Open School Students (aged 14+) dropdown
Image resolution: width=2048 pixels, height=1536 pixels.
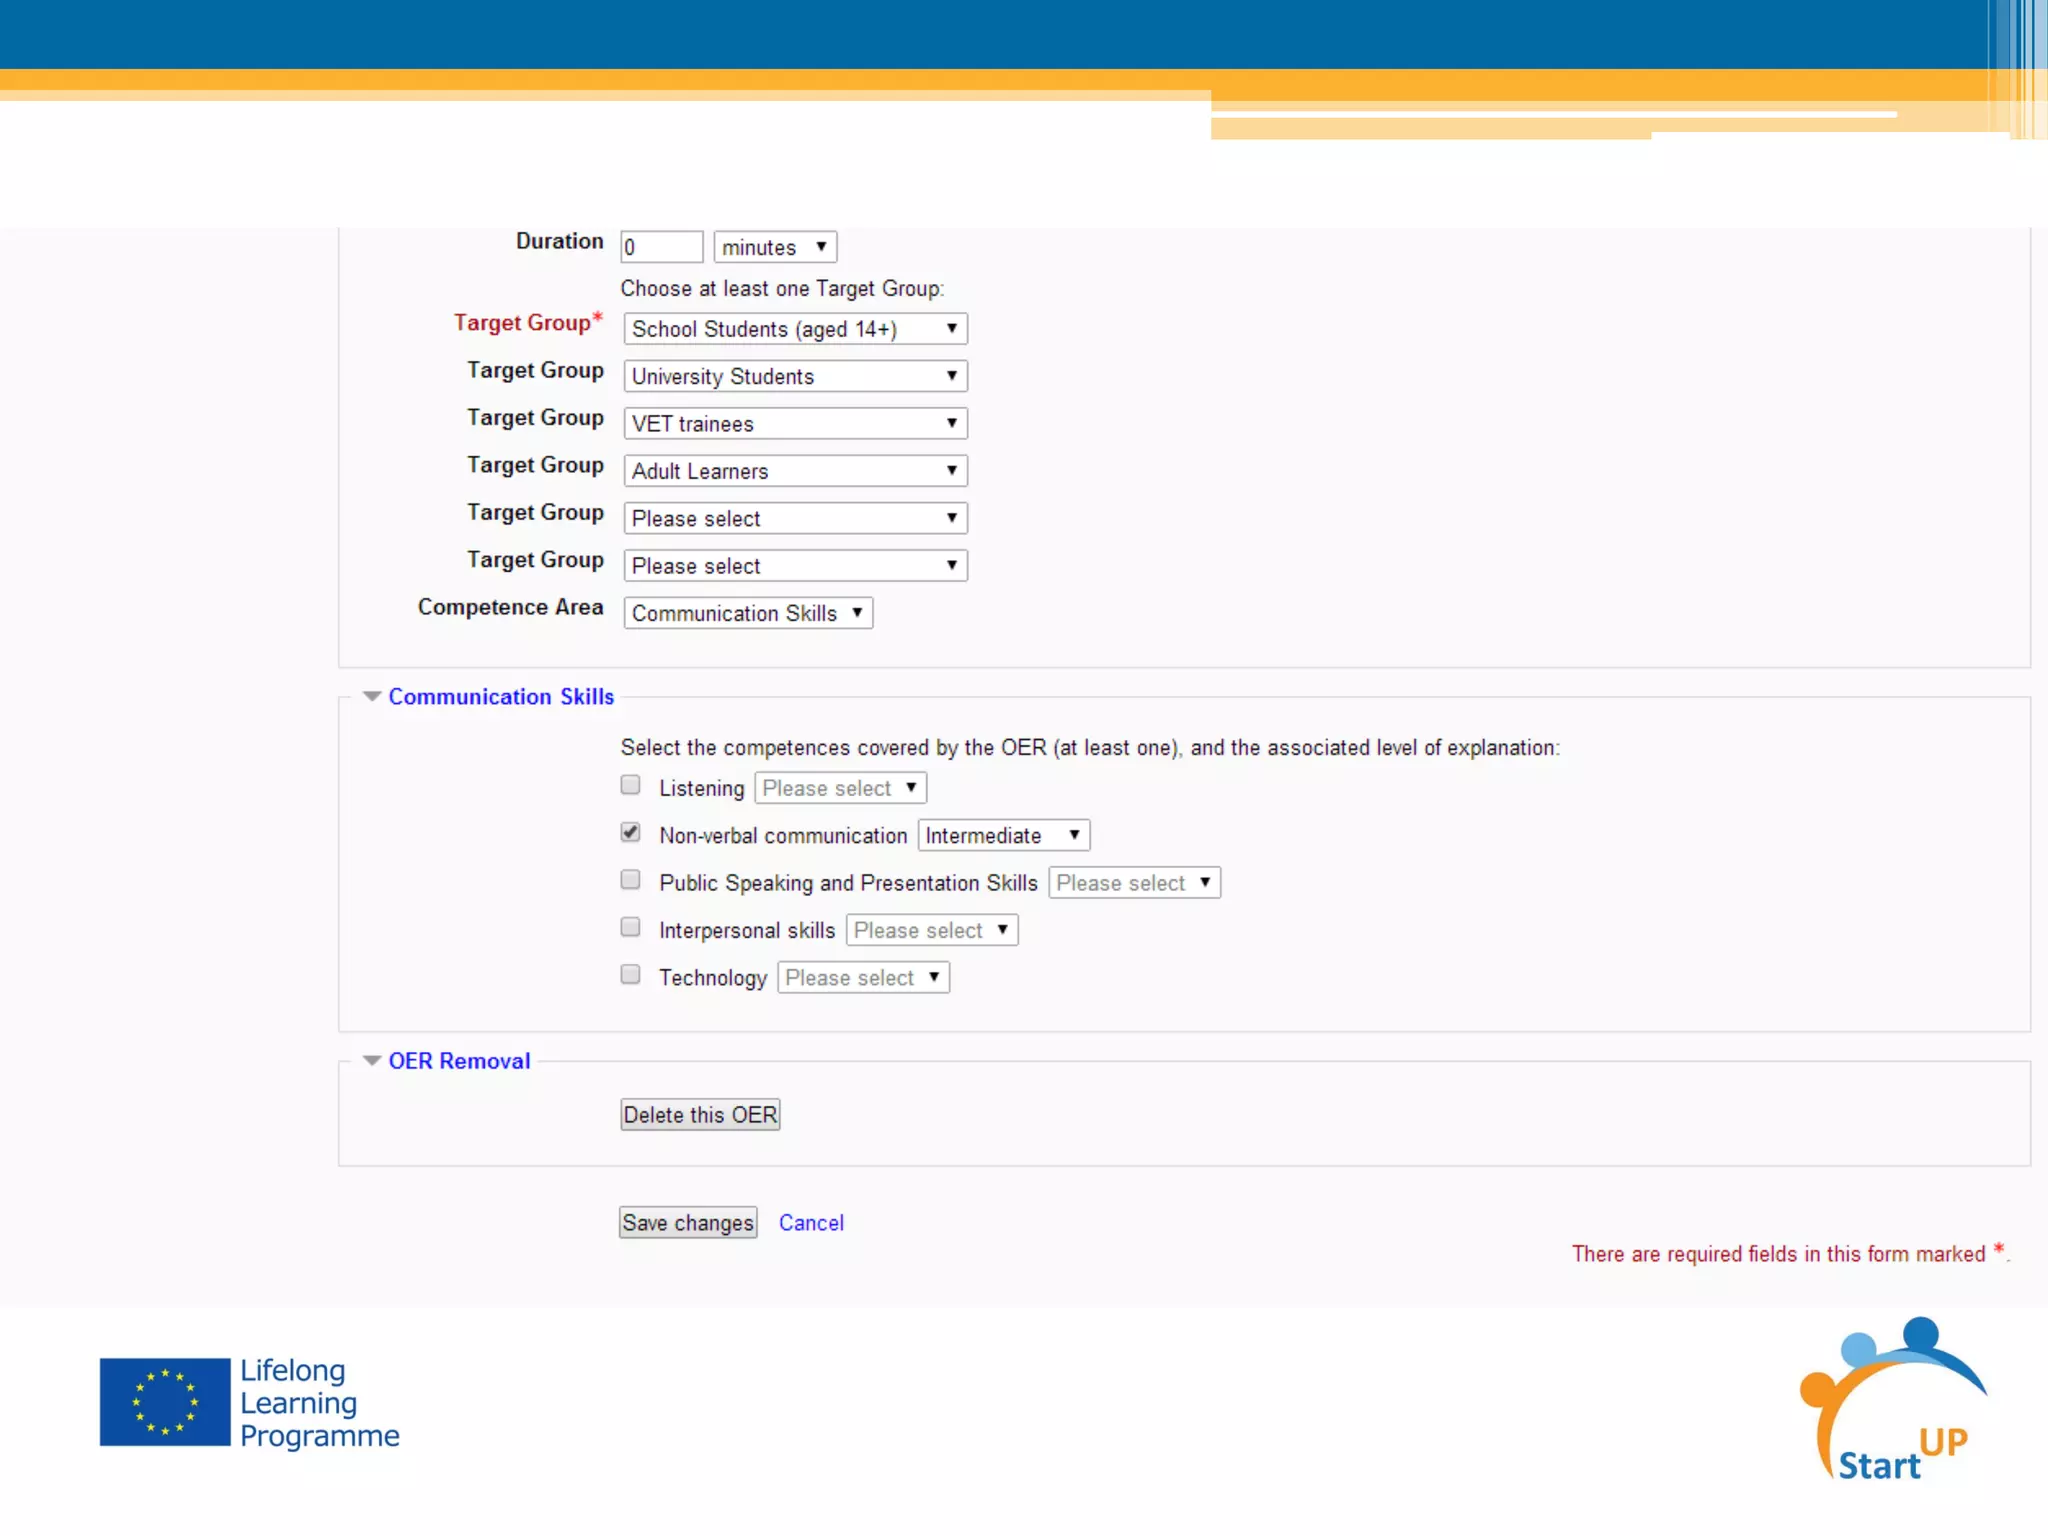[795, 329]
